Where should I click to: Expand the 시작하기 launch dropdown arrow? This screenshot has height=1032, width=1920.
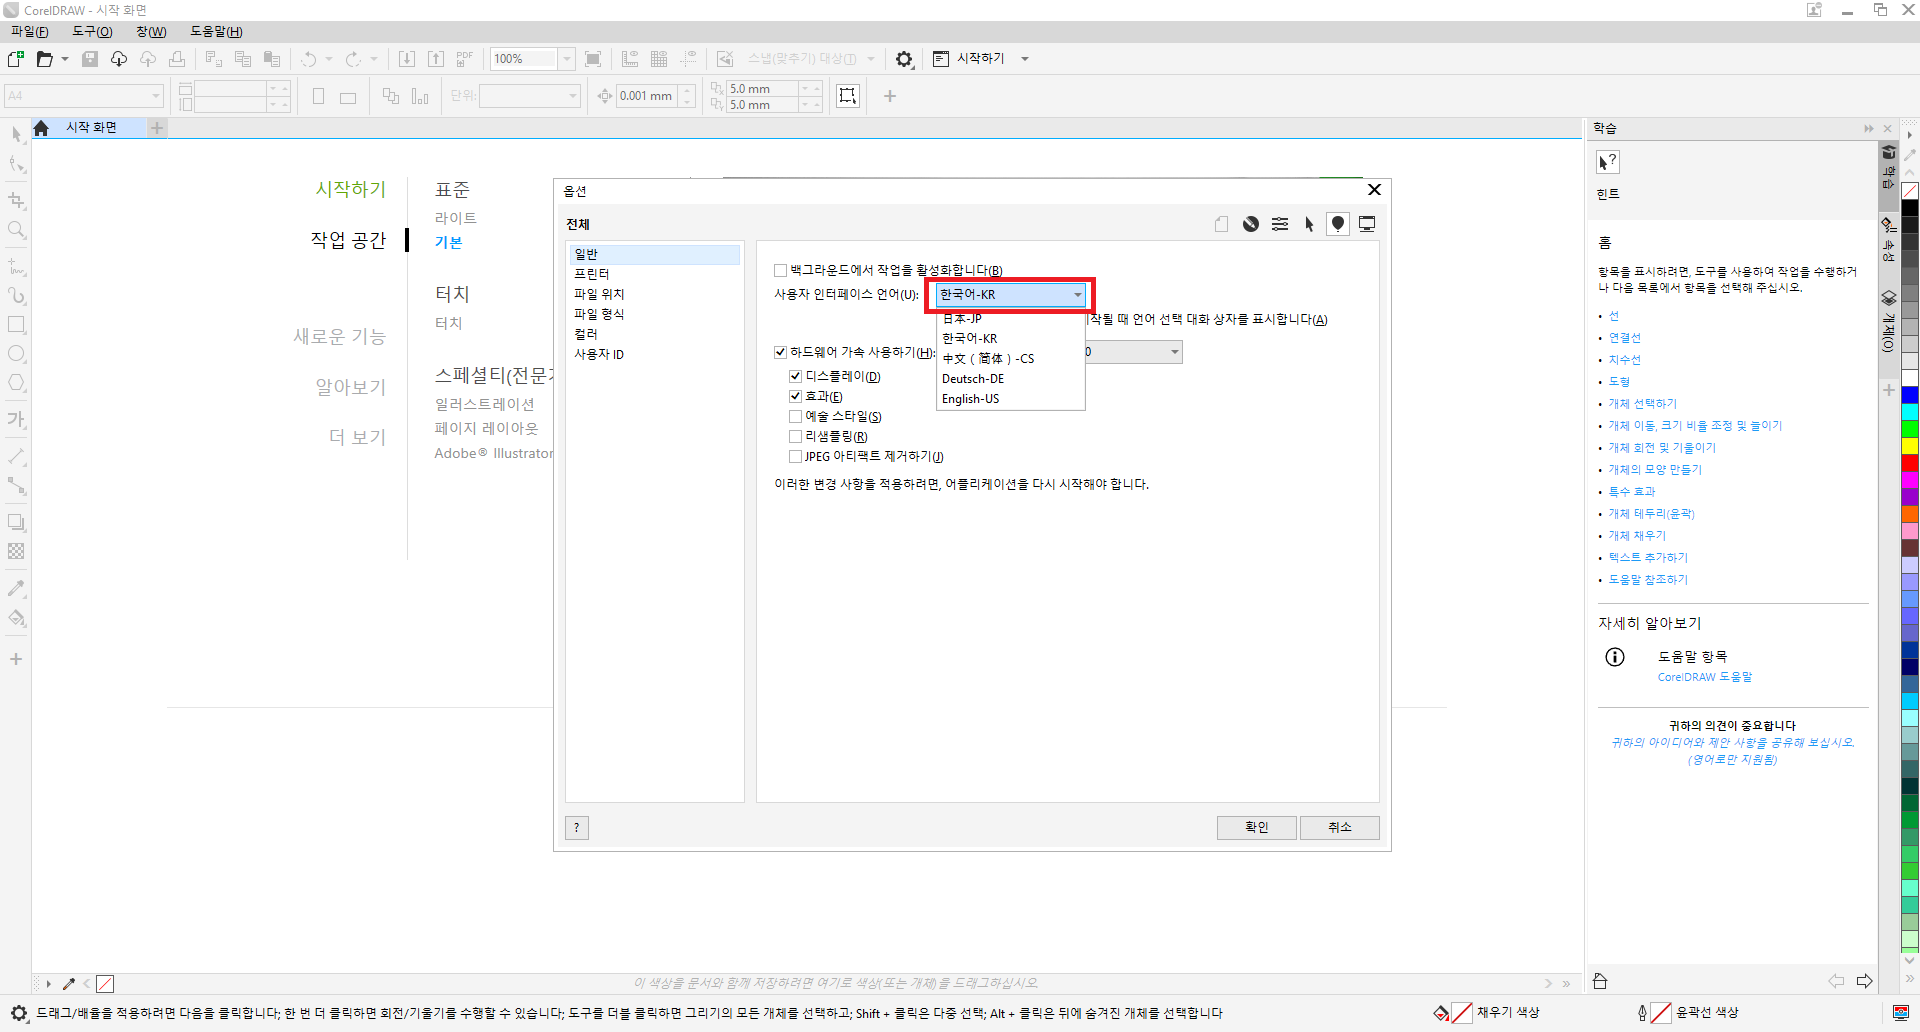[1025, 59]
